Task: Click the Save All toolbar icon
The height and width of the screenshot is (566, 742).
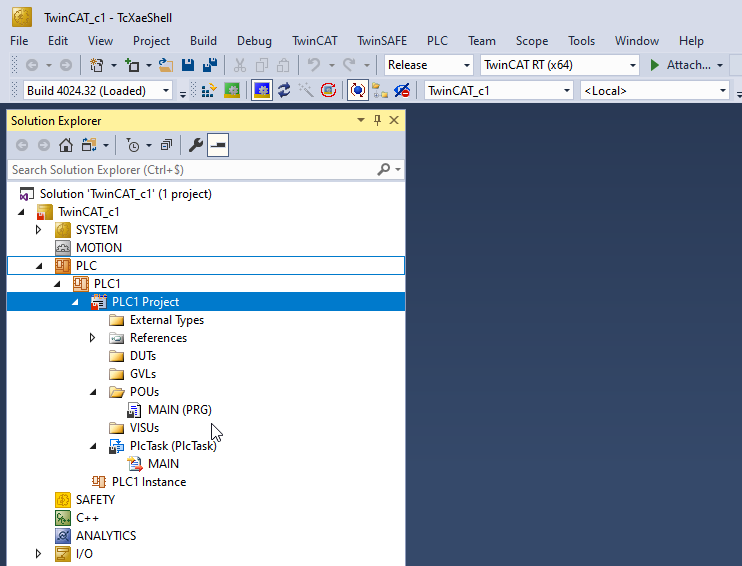Action: point(210,65)
